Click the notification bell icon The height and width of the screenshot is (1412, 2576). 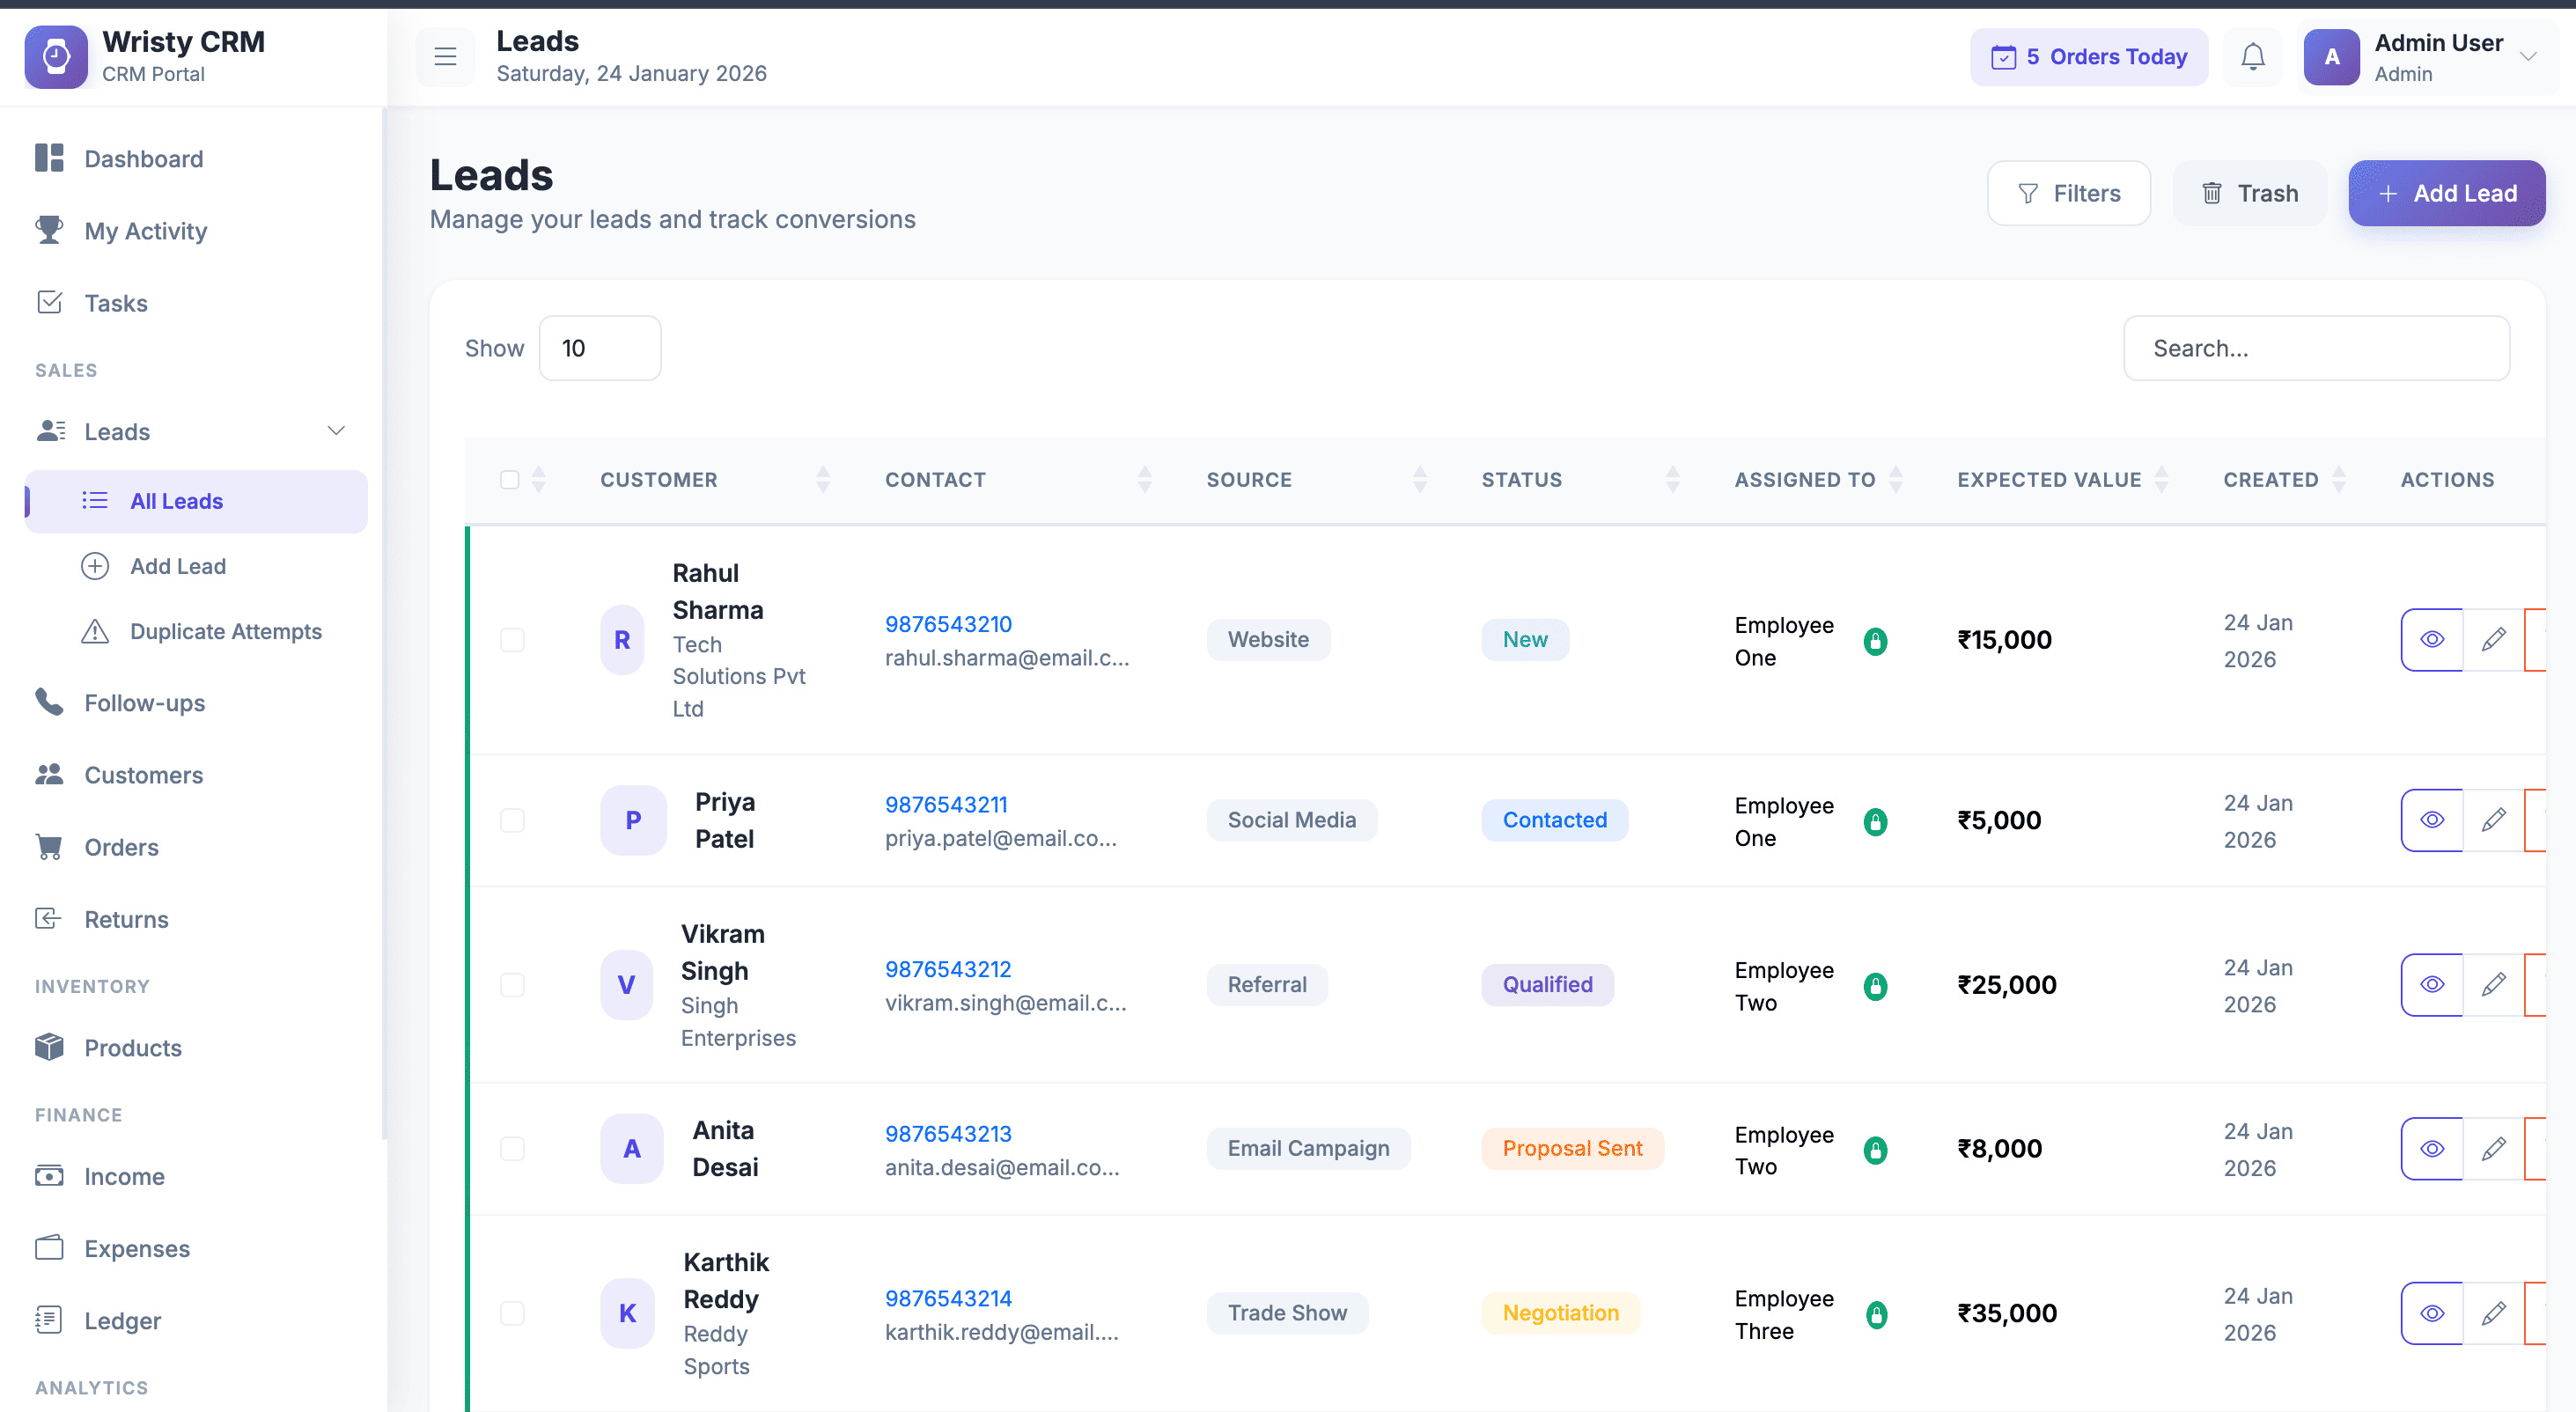click(2252, 57)
